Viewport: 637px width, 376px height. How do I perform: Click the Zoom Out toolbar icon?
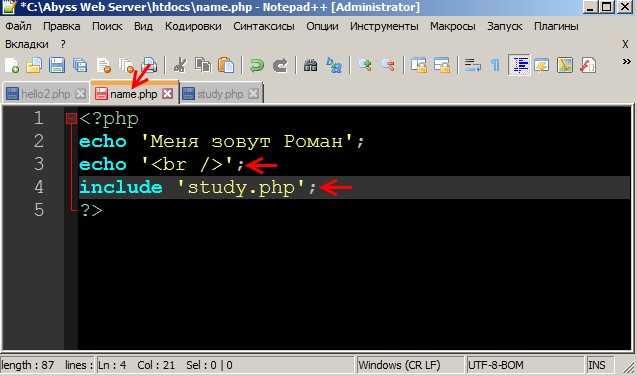click(388, 65)
